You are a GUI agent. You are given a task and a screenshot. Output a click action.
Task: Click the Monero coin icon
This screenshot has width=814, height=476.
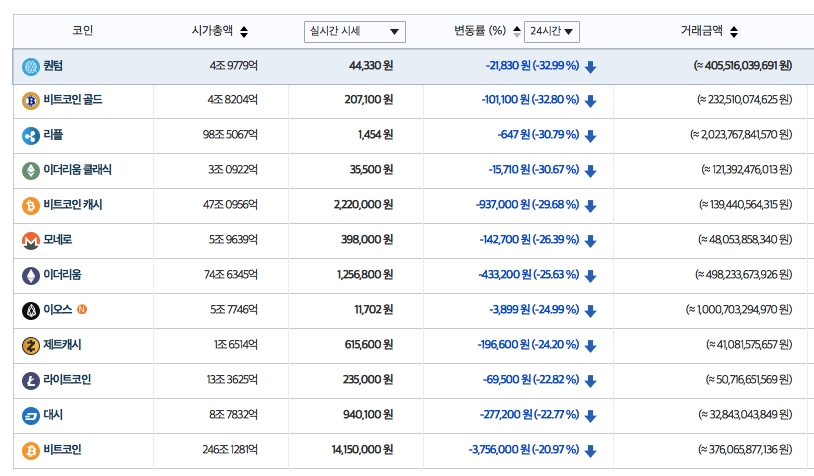pos(31,240)
